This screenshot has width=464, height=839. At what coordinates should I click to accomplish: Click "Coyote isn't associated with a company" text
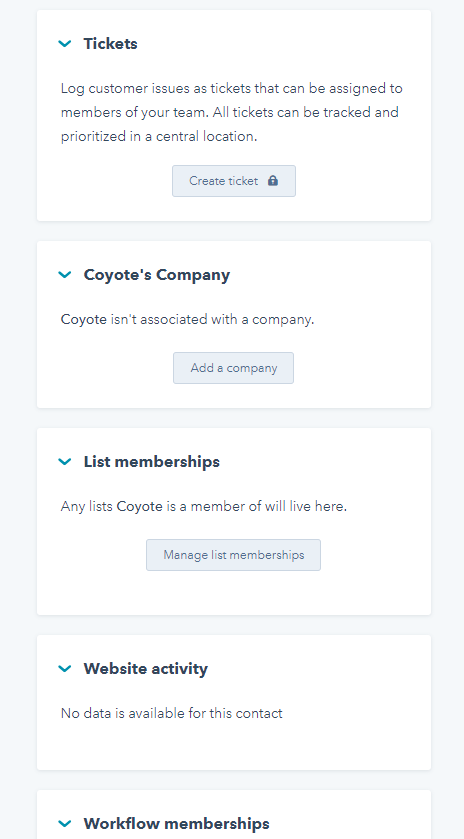point(187,319)
